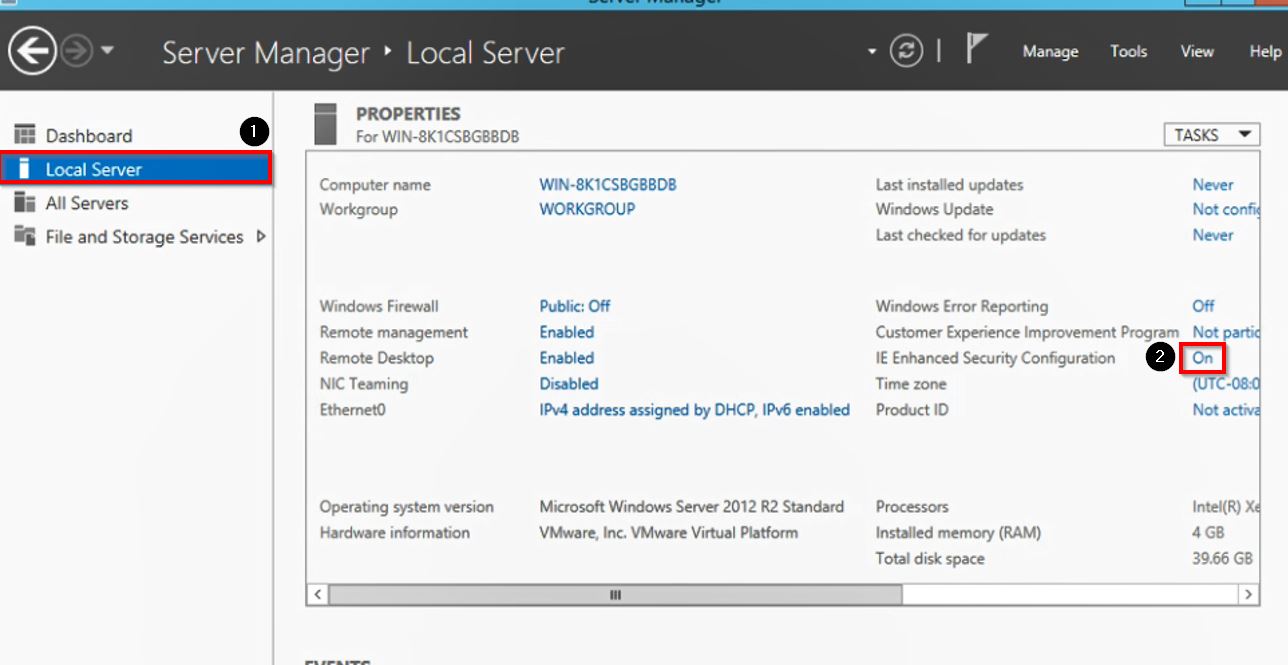Open the TASKS dropdown

(x=1211, y=135)
